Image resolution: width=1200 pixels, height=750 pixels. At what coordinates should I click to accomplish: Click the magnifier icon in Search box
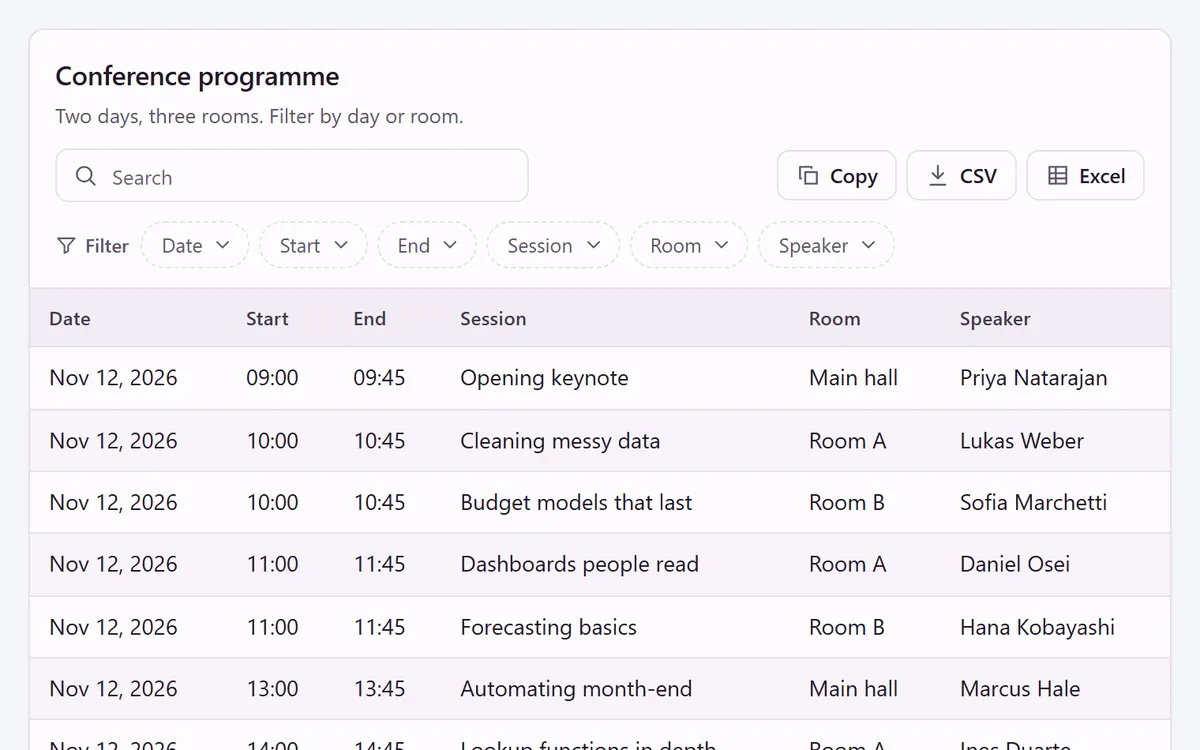[x=86, y=176]
